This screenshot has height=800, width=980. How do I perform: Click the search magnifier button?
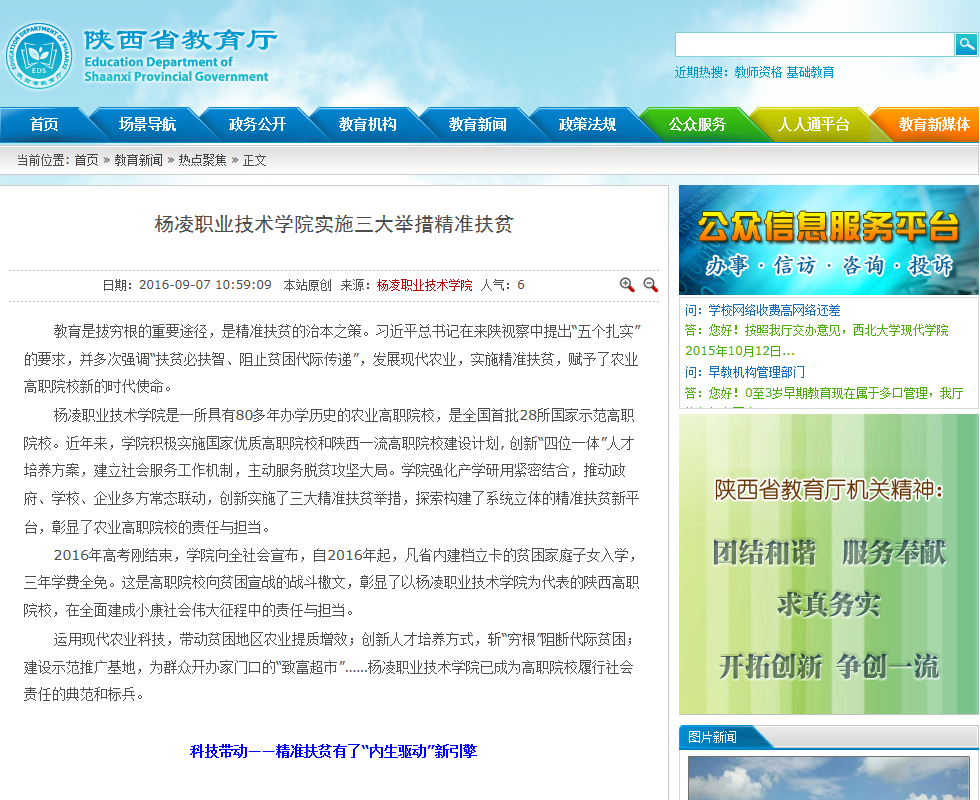tap(966, 44)
